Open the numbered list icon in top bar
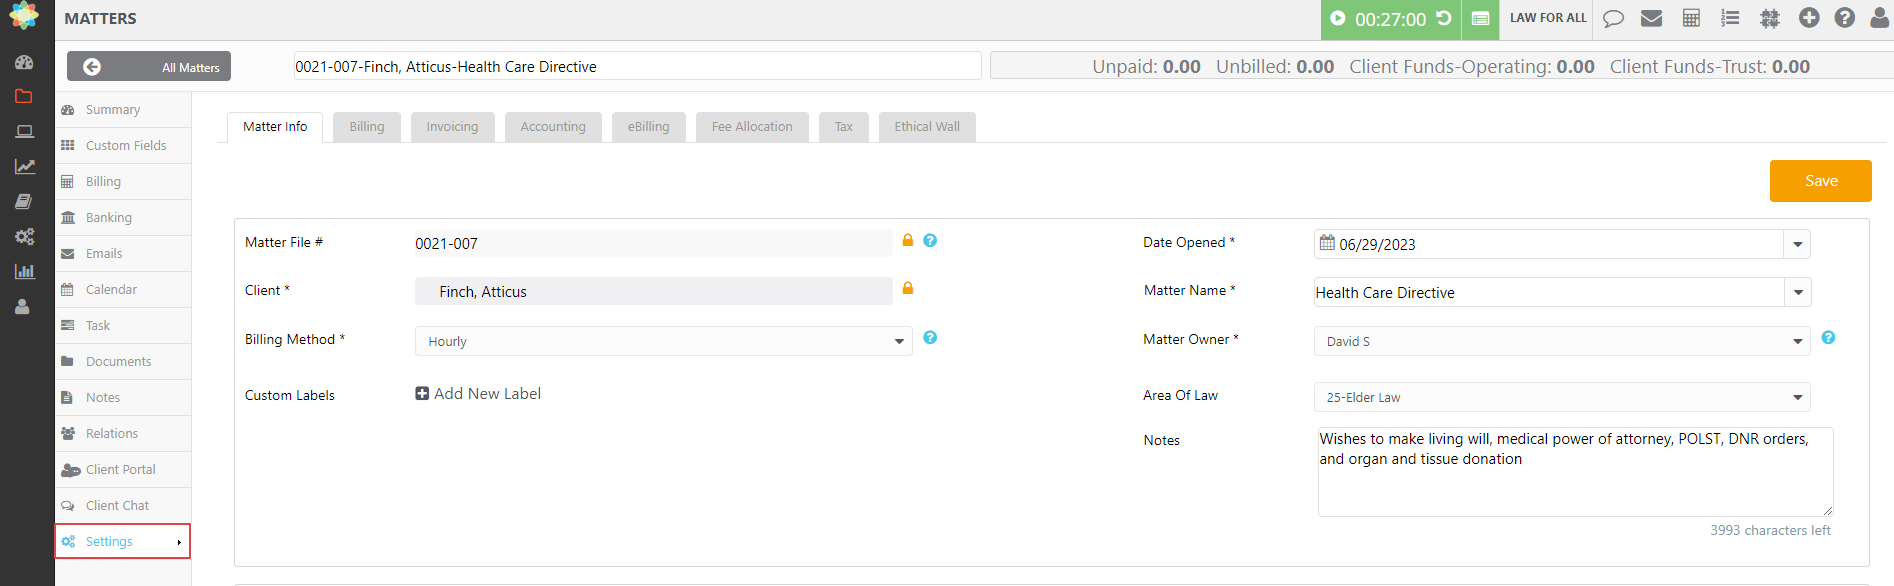 click(1730, 19)
